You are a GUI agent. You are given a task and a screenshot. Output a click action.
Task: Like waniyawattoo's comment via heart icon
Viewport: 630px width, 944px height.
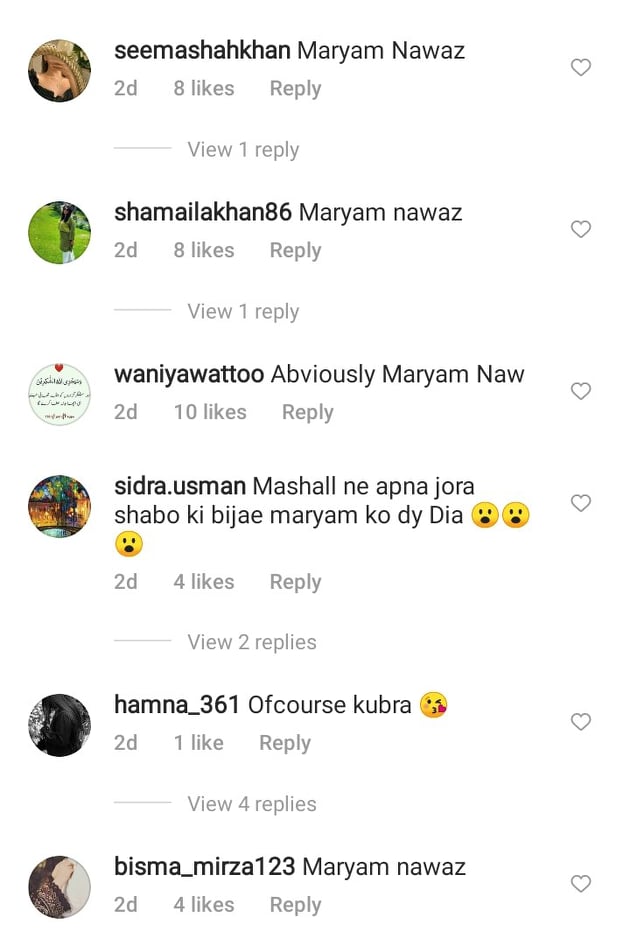coord(581,391)
